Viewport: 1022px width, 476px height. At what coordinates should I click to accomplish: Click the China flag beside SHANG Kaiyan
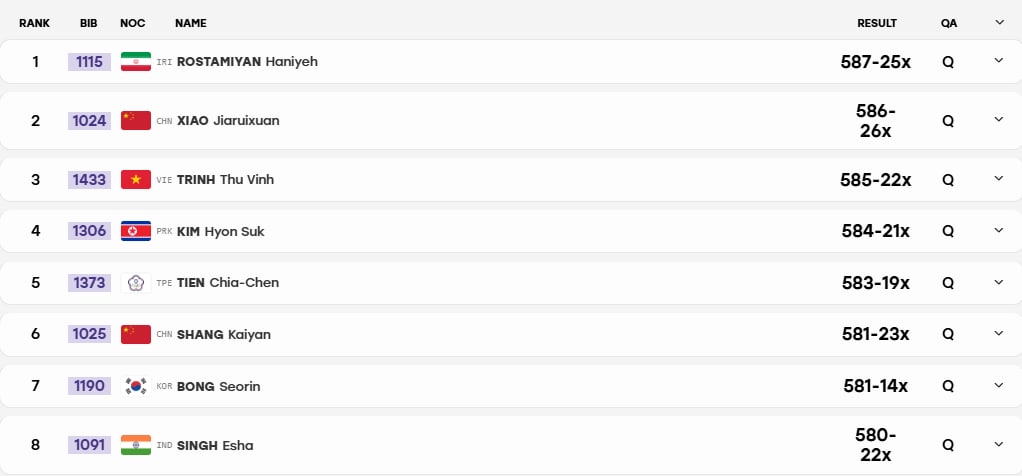point(136,334)
